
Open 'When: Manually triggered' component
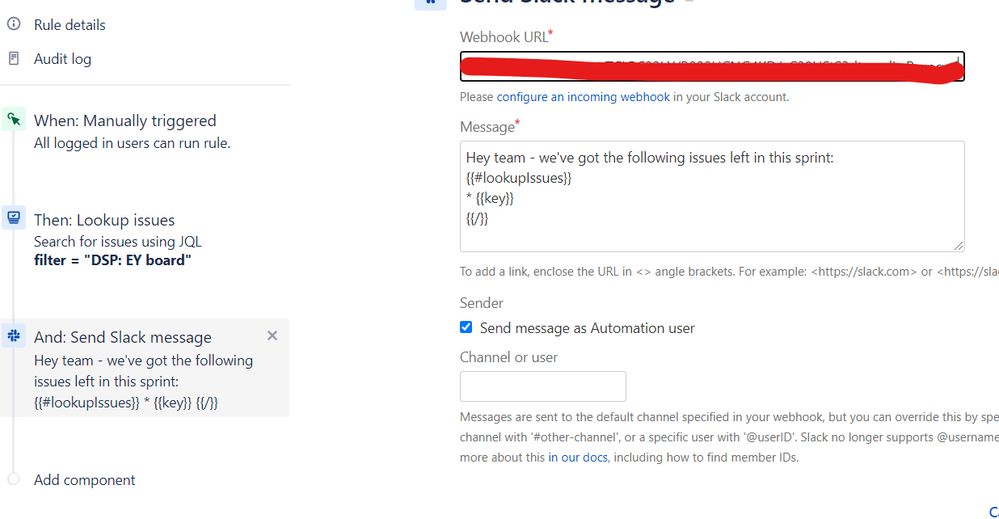[x=125, y=120]
